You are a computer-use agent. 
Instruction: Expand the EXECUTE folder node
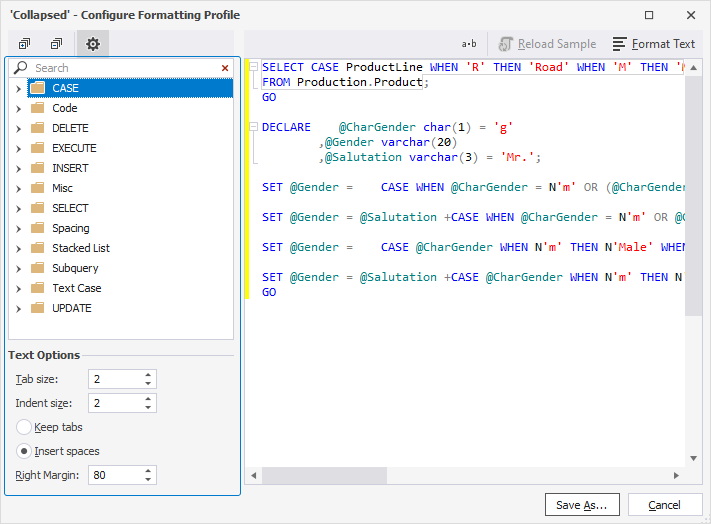18,148
